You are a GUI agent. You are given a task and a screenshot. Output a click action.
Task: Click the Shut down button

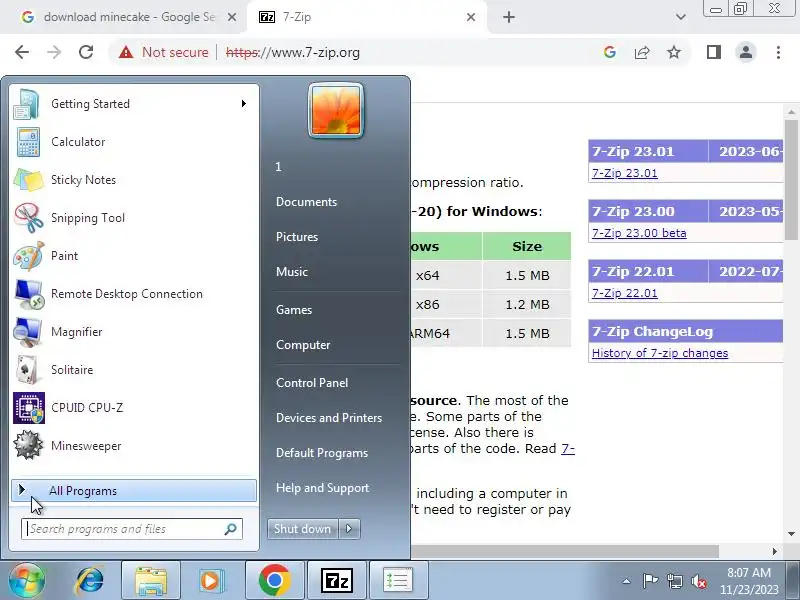point(303,529)
